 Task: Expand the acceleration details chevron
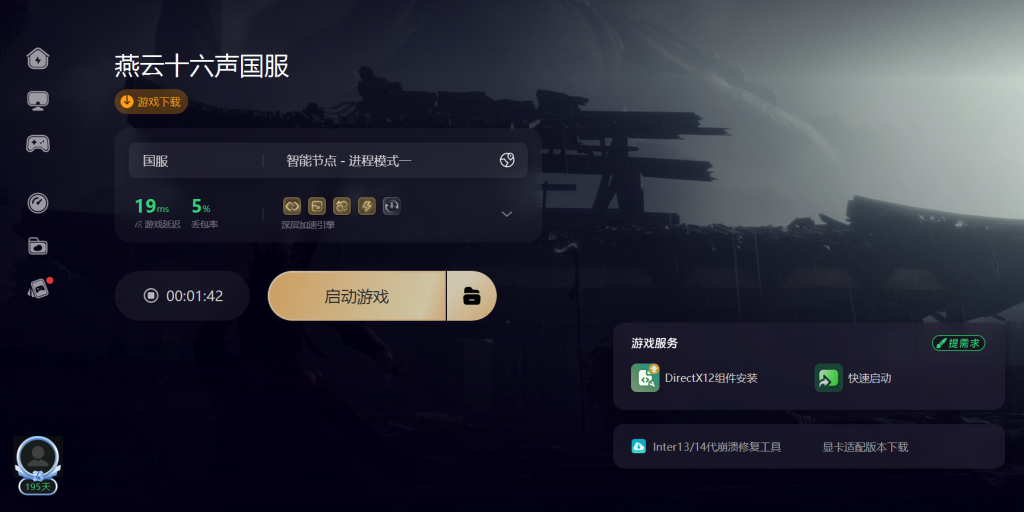(507, 214)
